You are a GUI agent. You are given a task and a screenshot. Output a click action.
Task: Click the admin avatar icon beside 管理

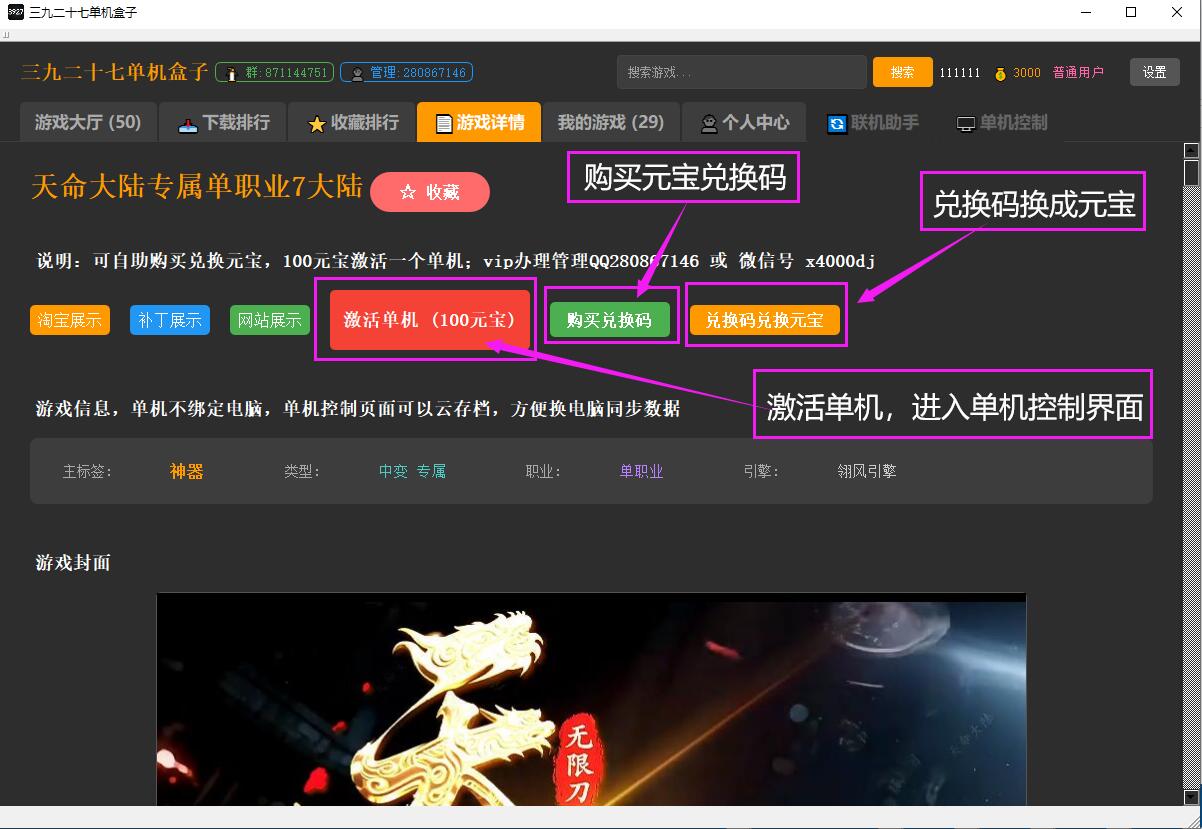[x=356, y=73]
